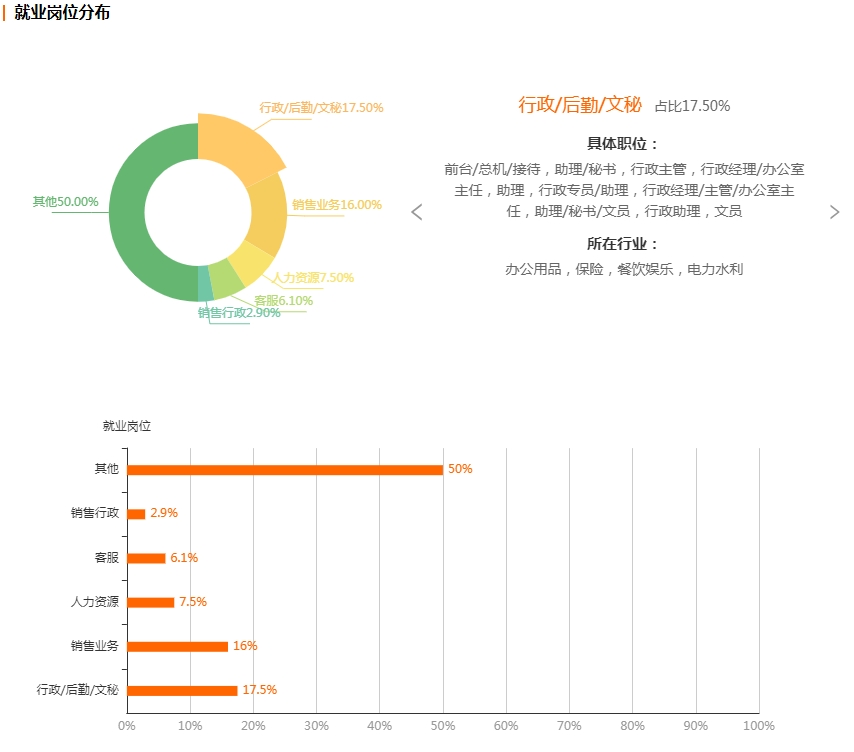854x752 pixels.
Task: Select the 其他 green donut segment
Action: (128, 212)
